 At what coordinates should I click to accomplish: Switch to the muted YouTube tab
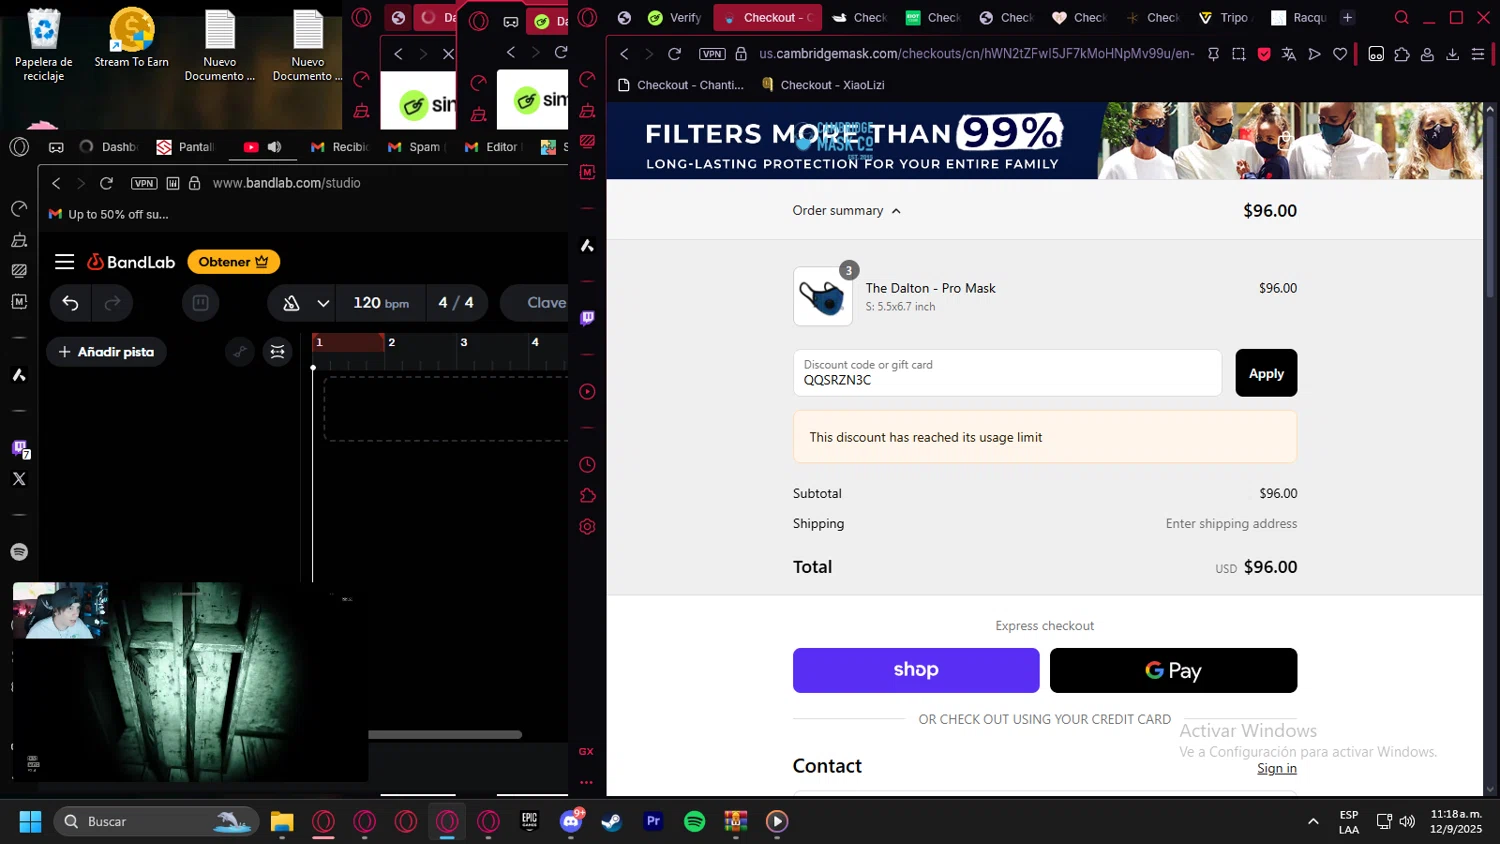[x=251, y=147]
